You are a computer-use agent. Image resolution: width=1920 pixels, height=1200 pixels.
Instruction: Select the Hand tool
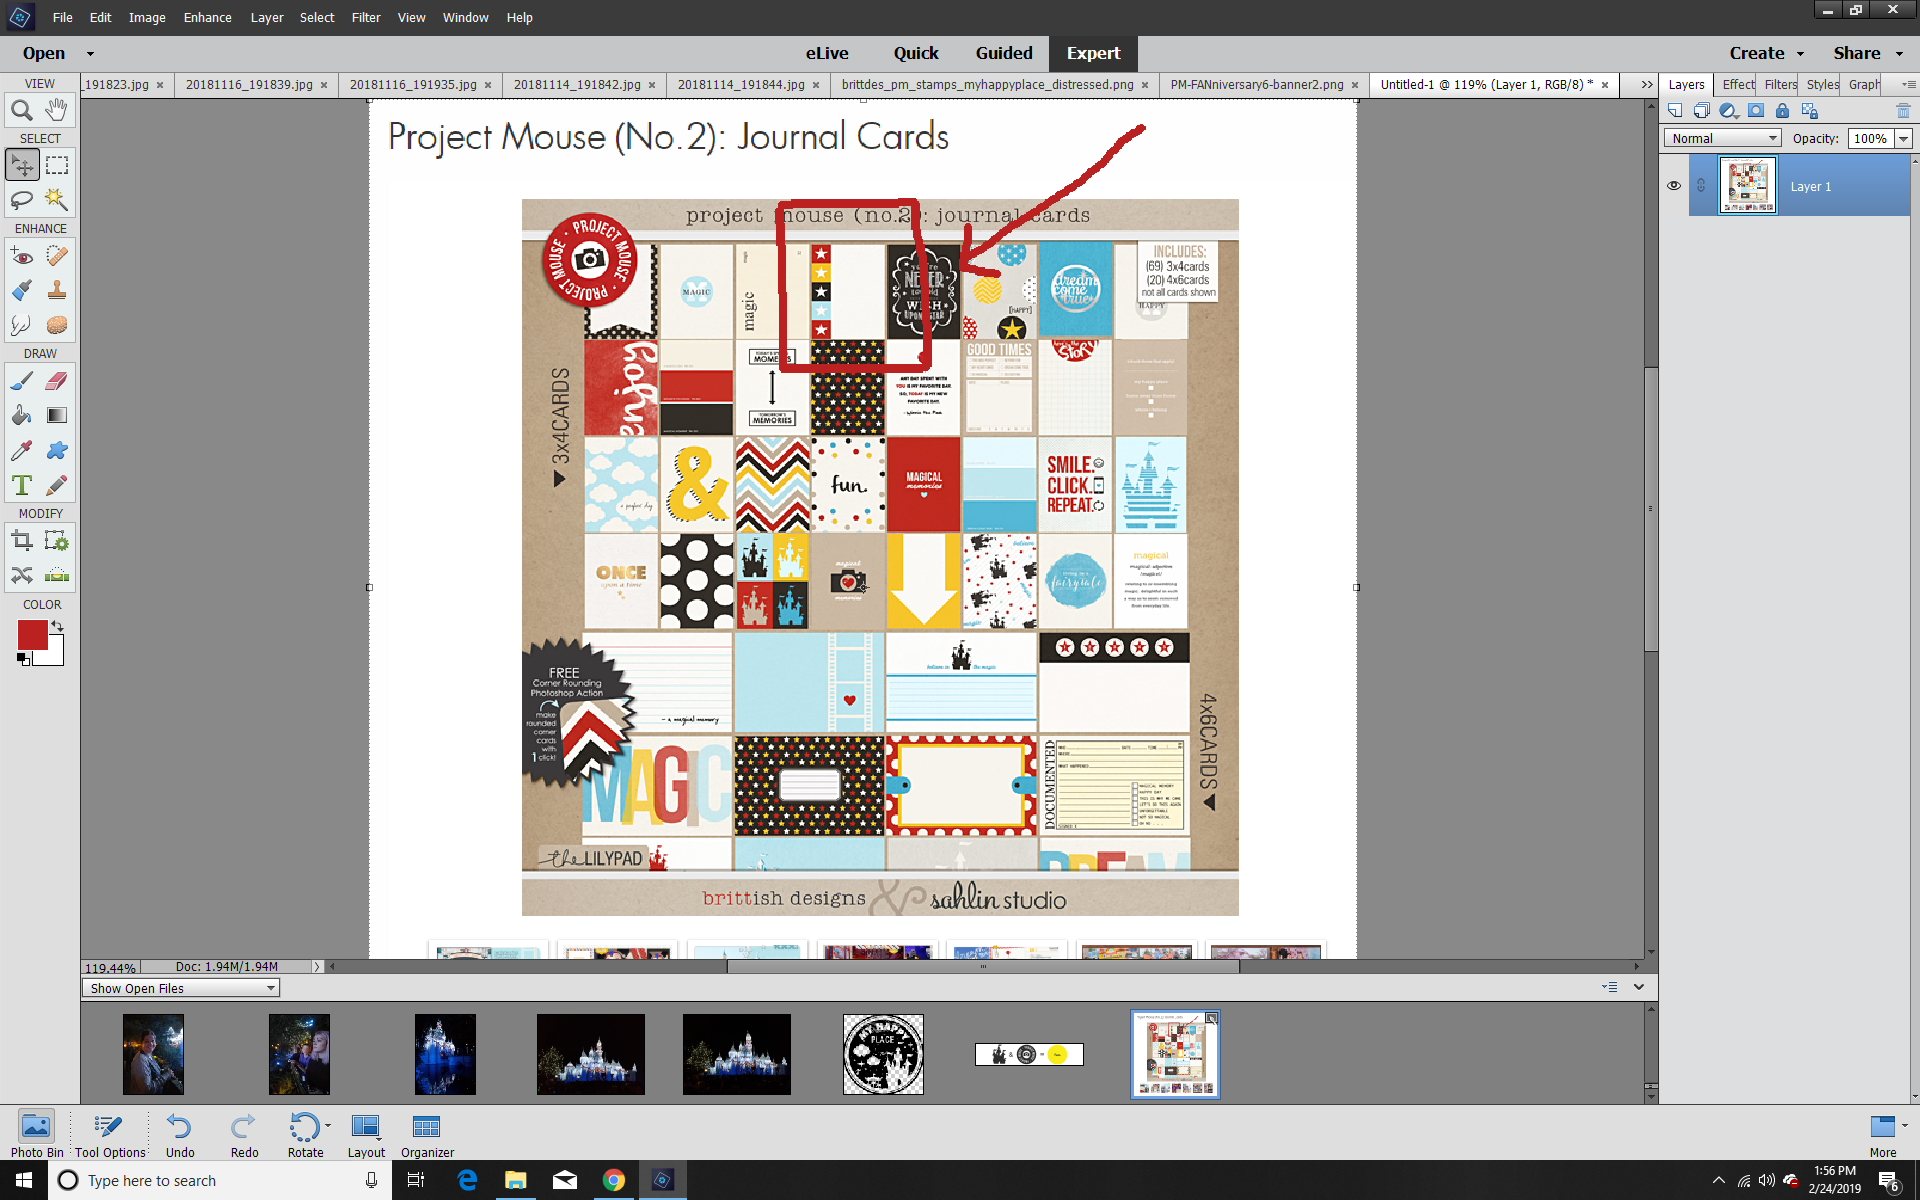(57, 110)
